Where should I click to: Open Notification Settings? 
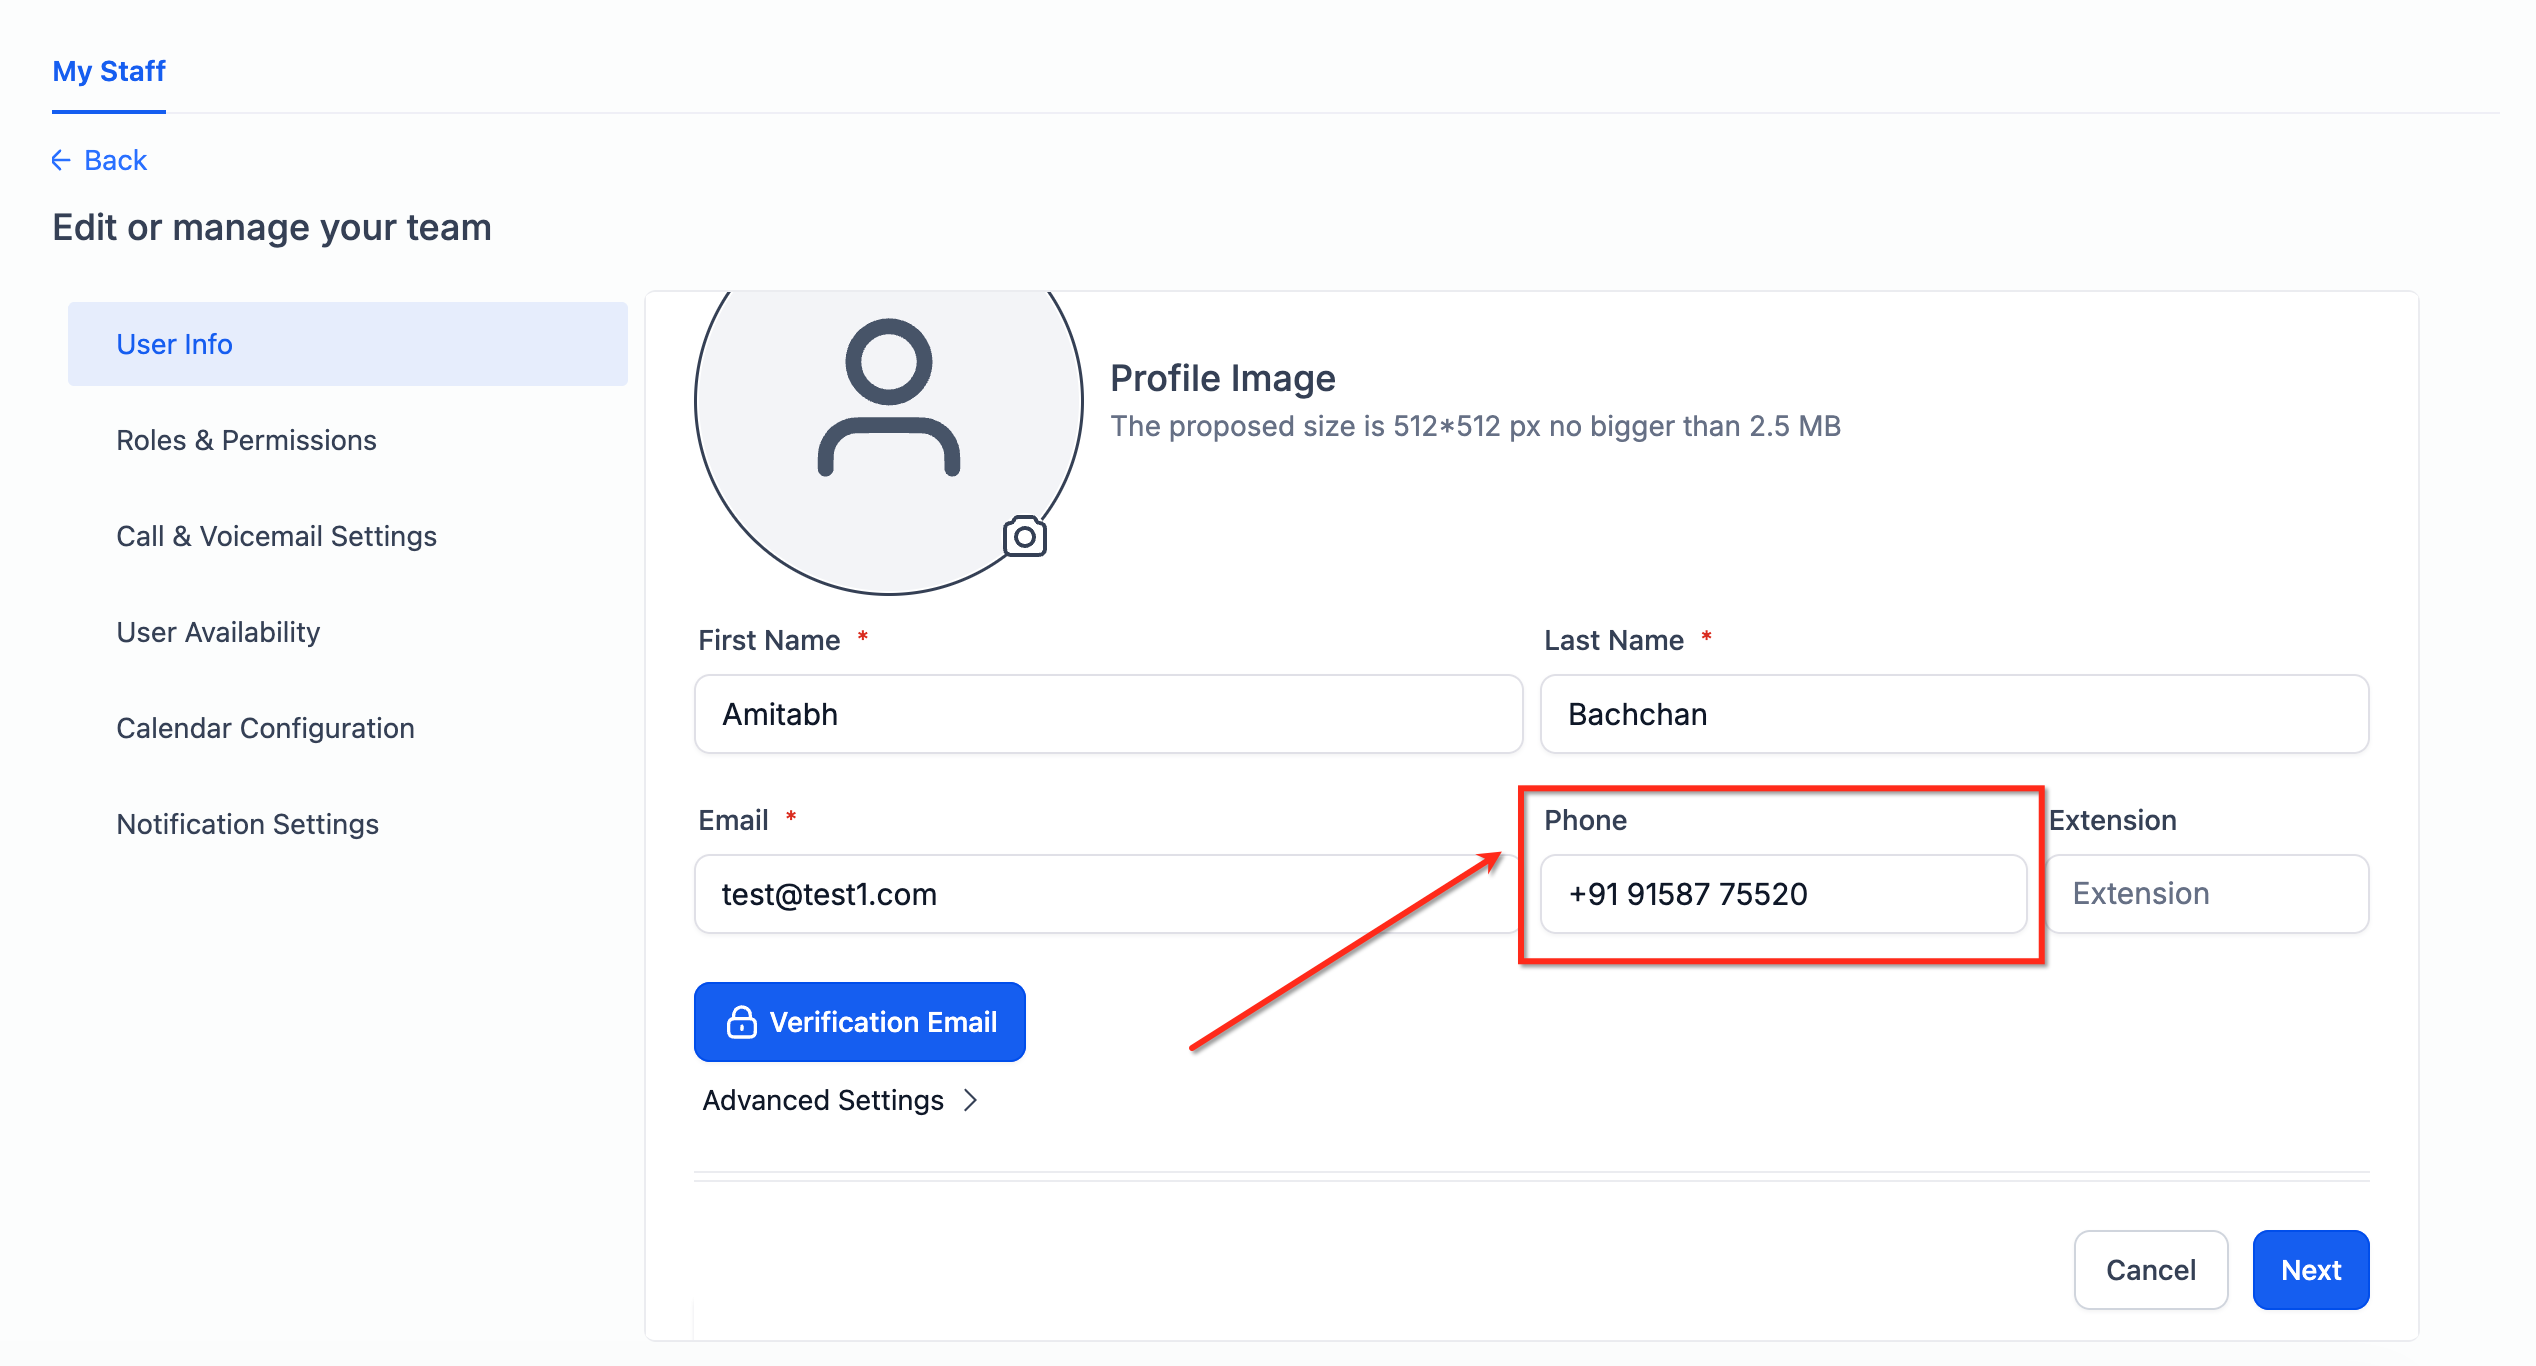[x=247, y=824]
